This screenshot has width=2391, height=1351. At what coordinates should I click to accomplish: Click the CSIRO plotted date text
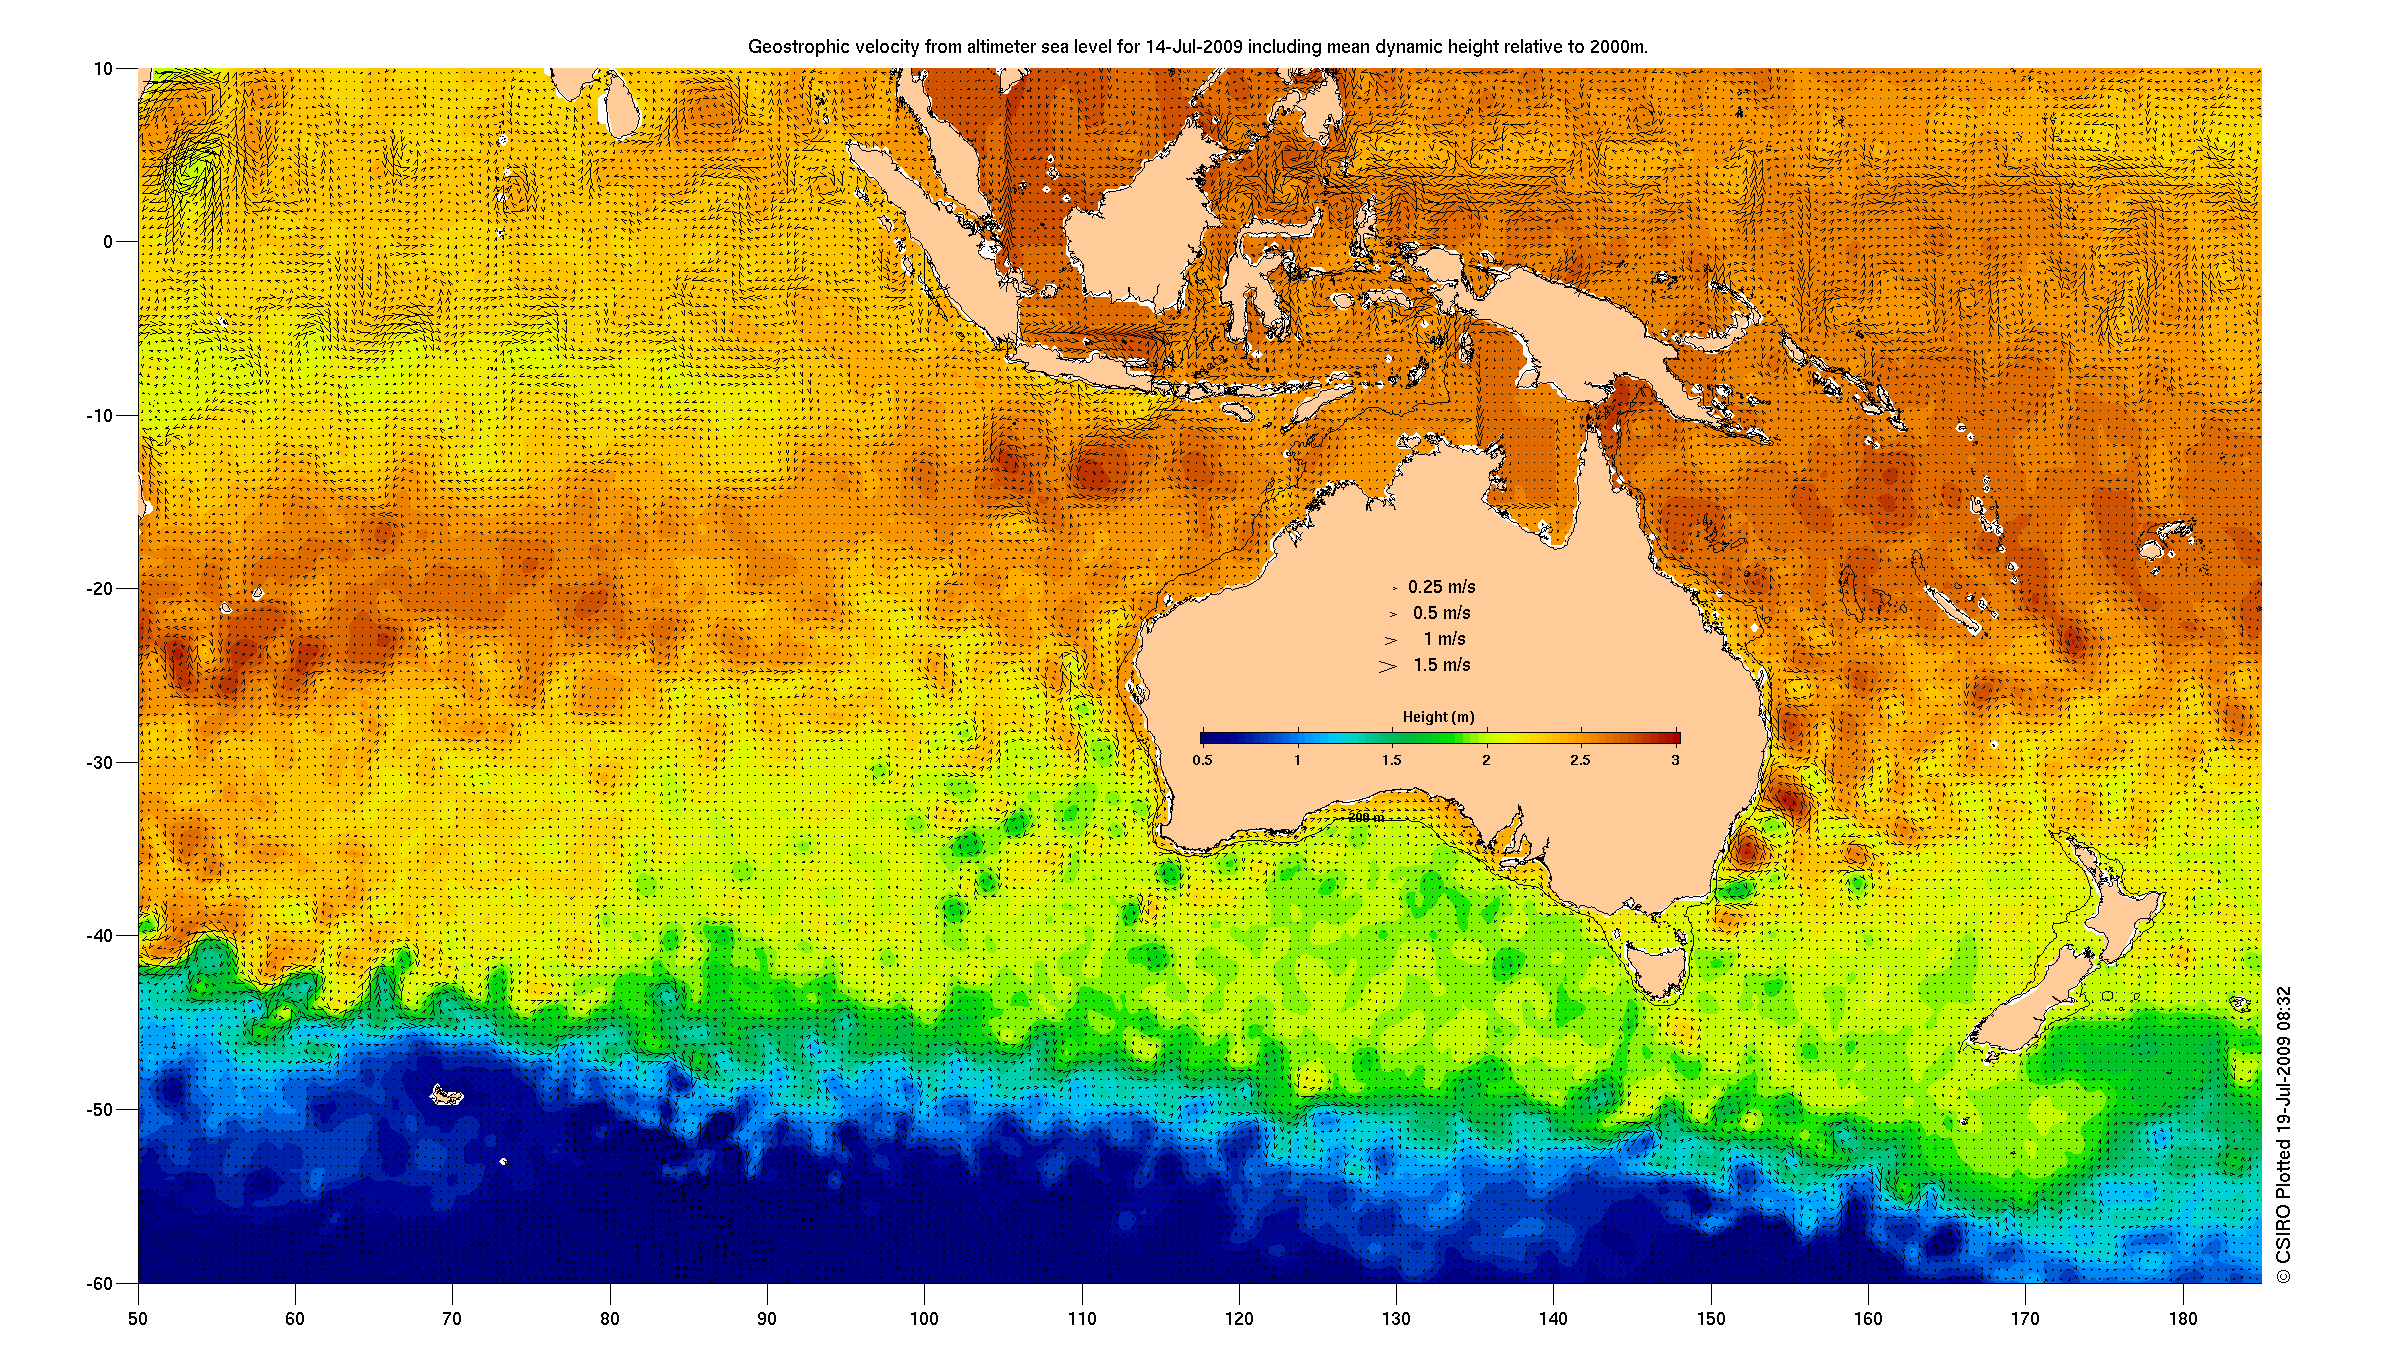click(x=2283, y=1135)
